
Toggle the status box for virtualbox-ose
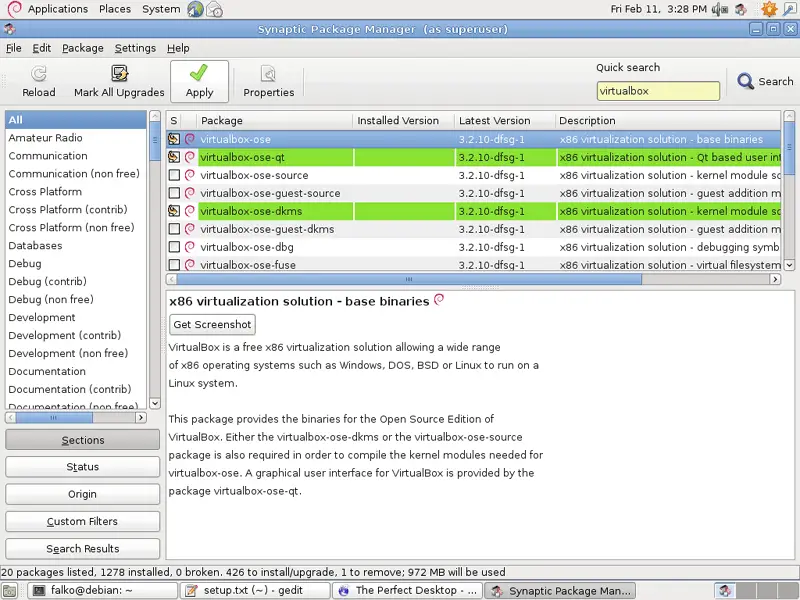coord(174,139)
